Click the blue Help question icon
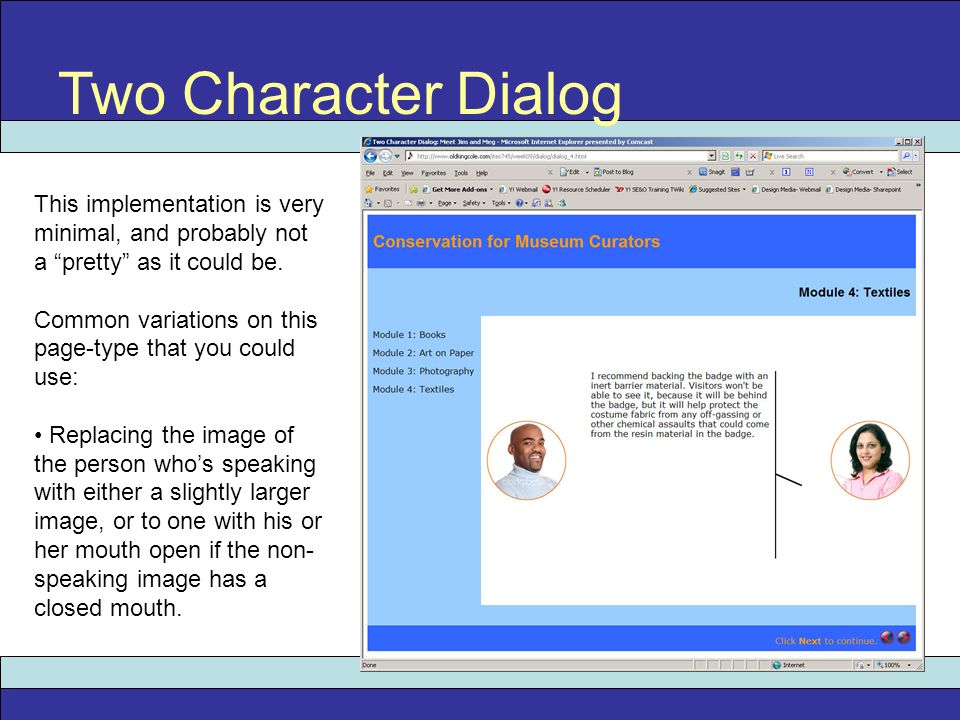The width and height of the screenshot is (960, 720). pos(520,203)
